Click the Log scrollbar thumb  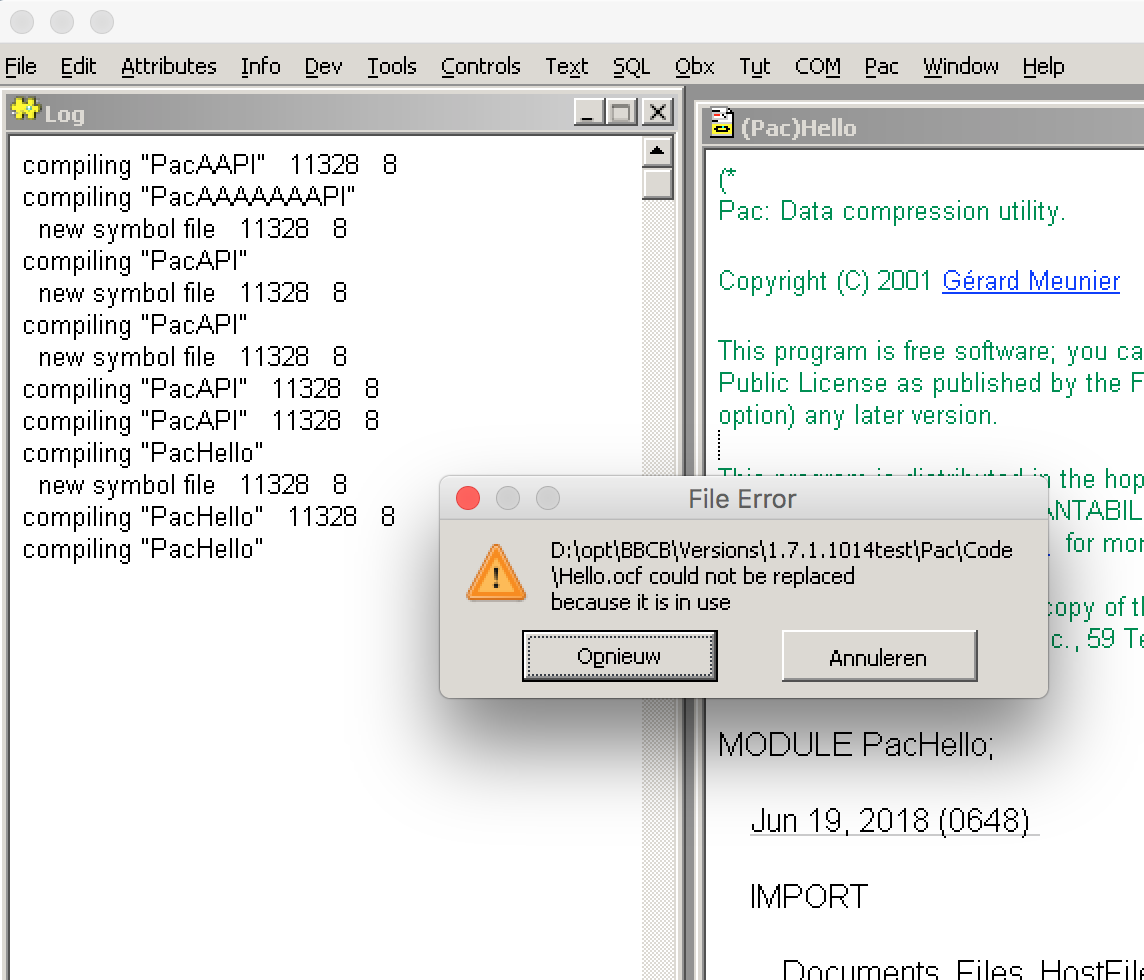[657, 184]
